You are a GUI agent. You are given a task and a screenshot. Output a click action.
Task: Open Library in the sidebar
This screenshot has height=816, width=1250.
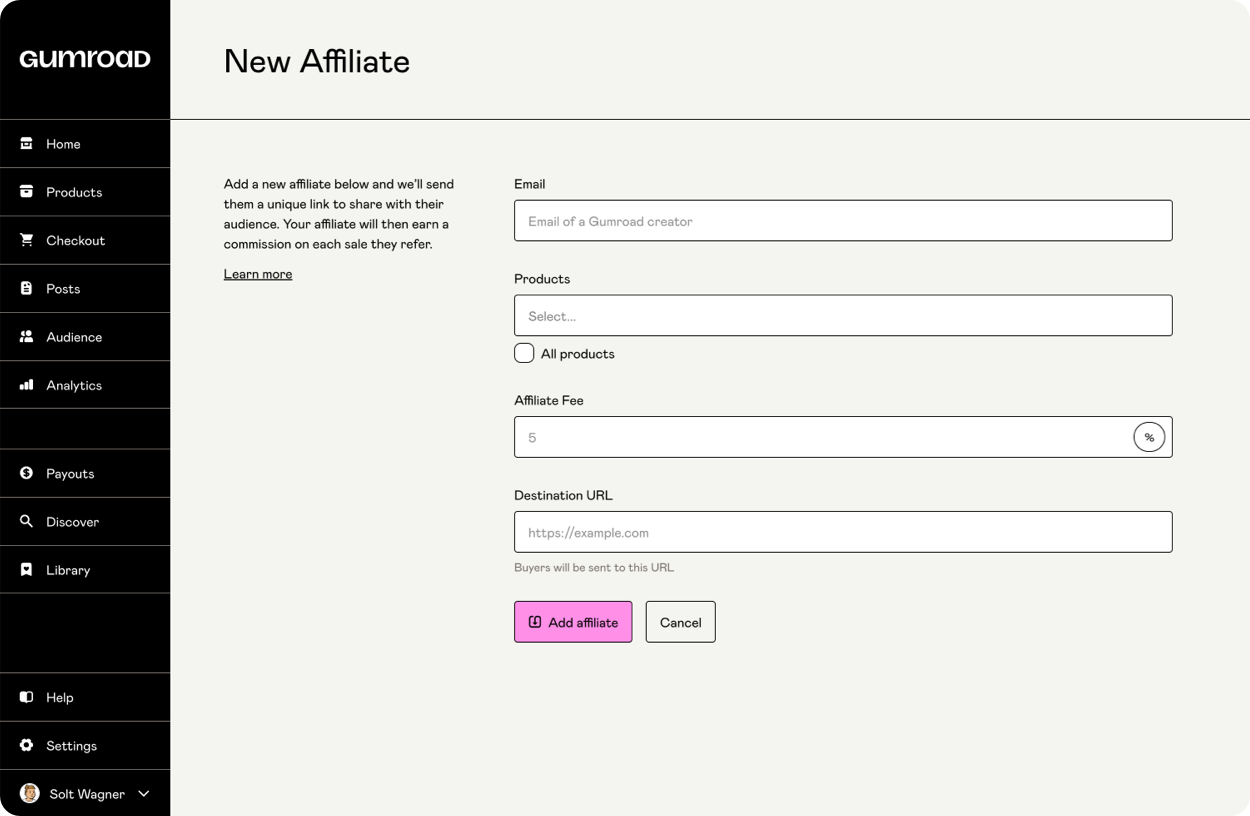85,570
